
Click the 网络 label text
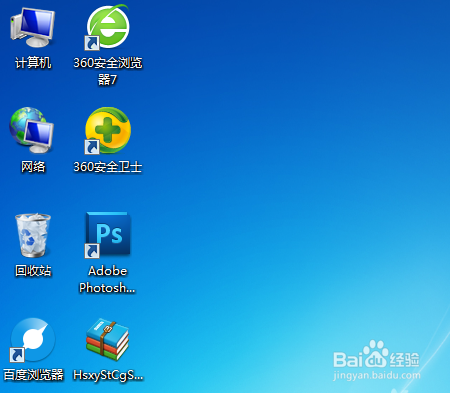[33, 167]
